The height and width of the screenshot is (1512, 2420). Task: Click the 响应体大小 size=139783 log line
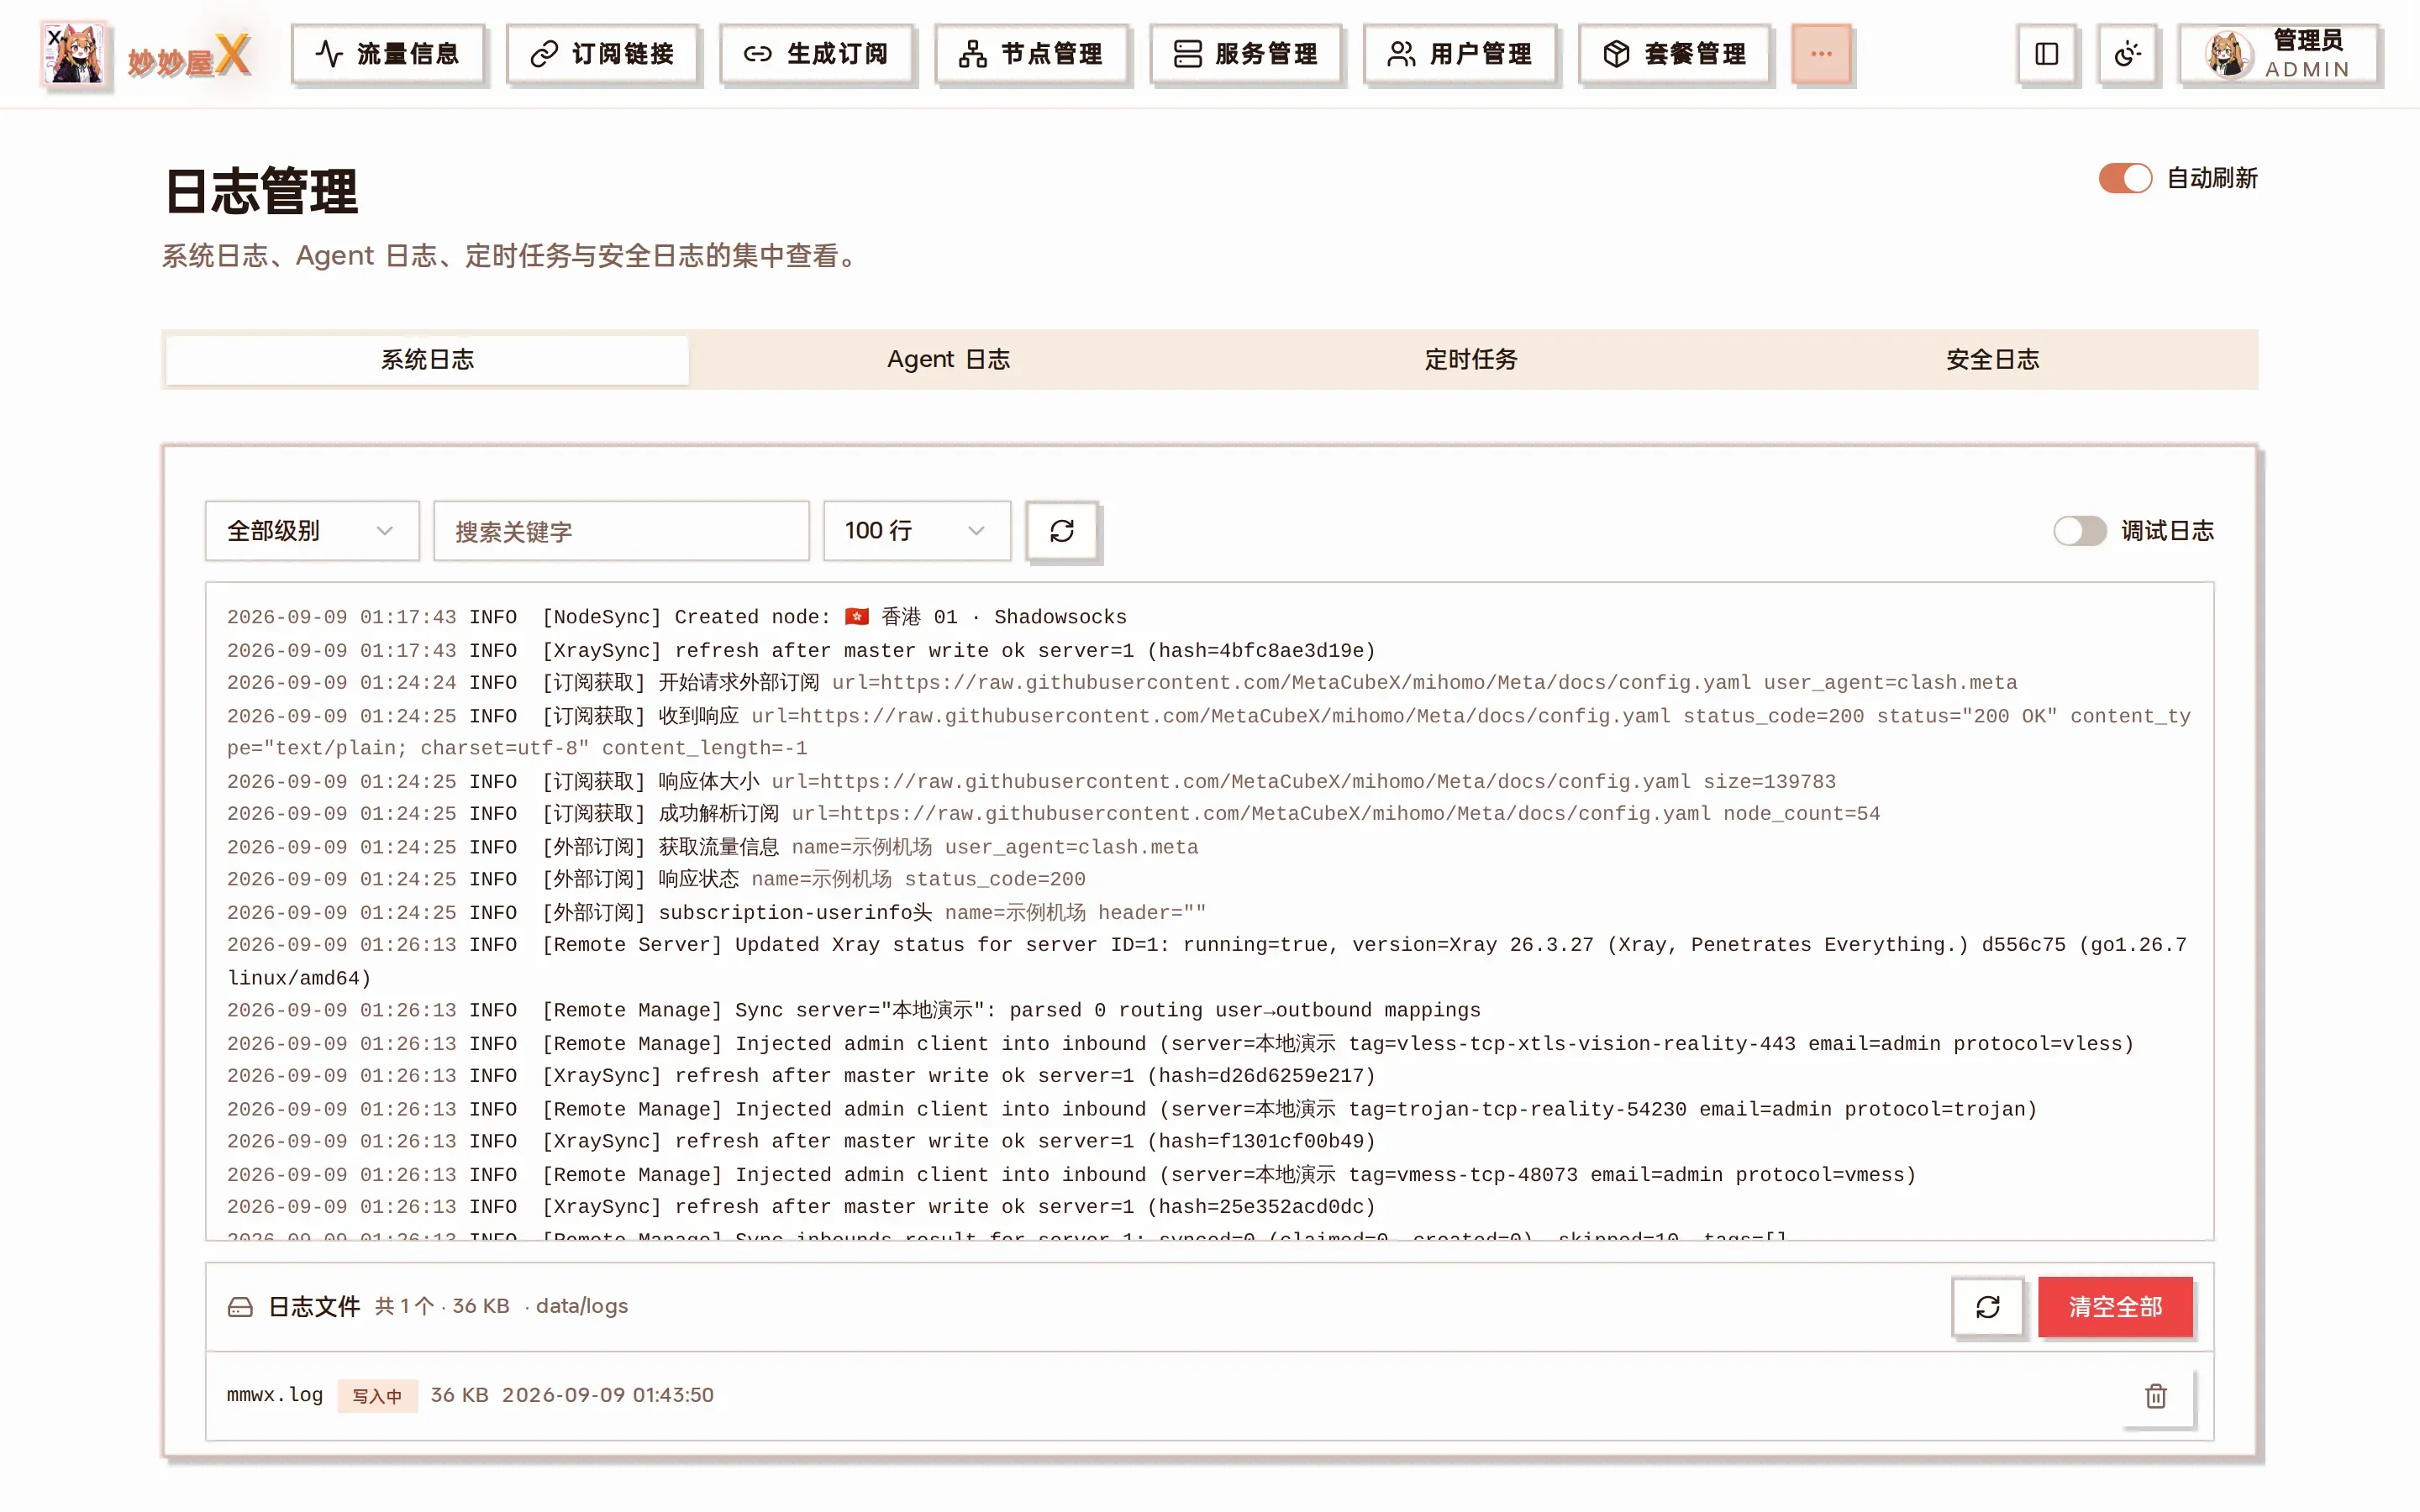(x=1031, y=781)
